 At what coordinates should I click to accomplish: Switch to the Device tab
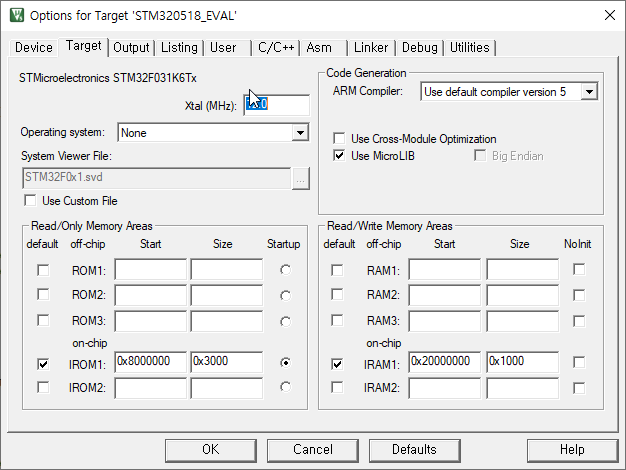click(34, 48)
